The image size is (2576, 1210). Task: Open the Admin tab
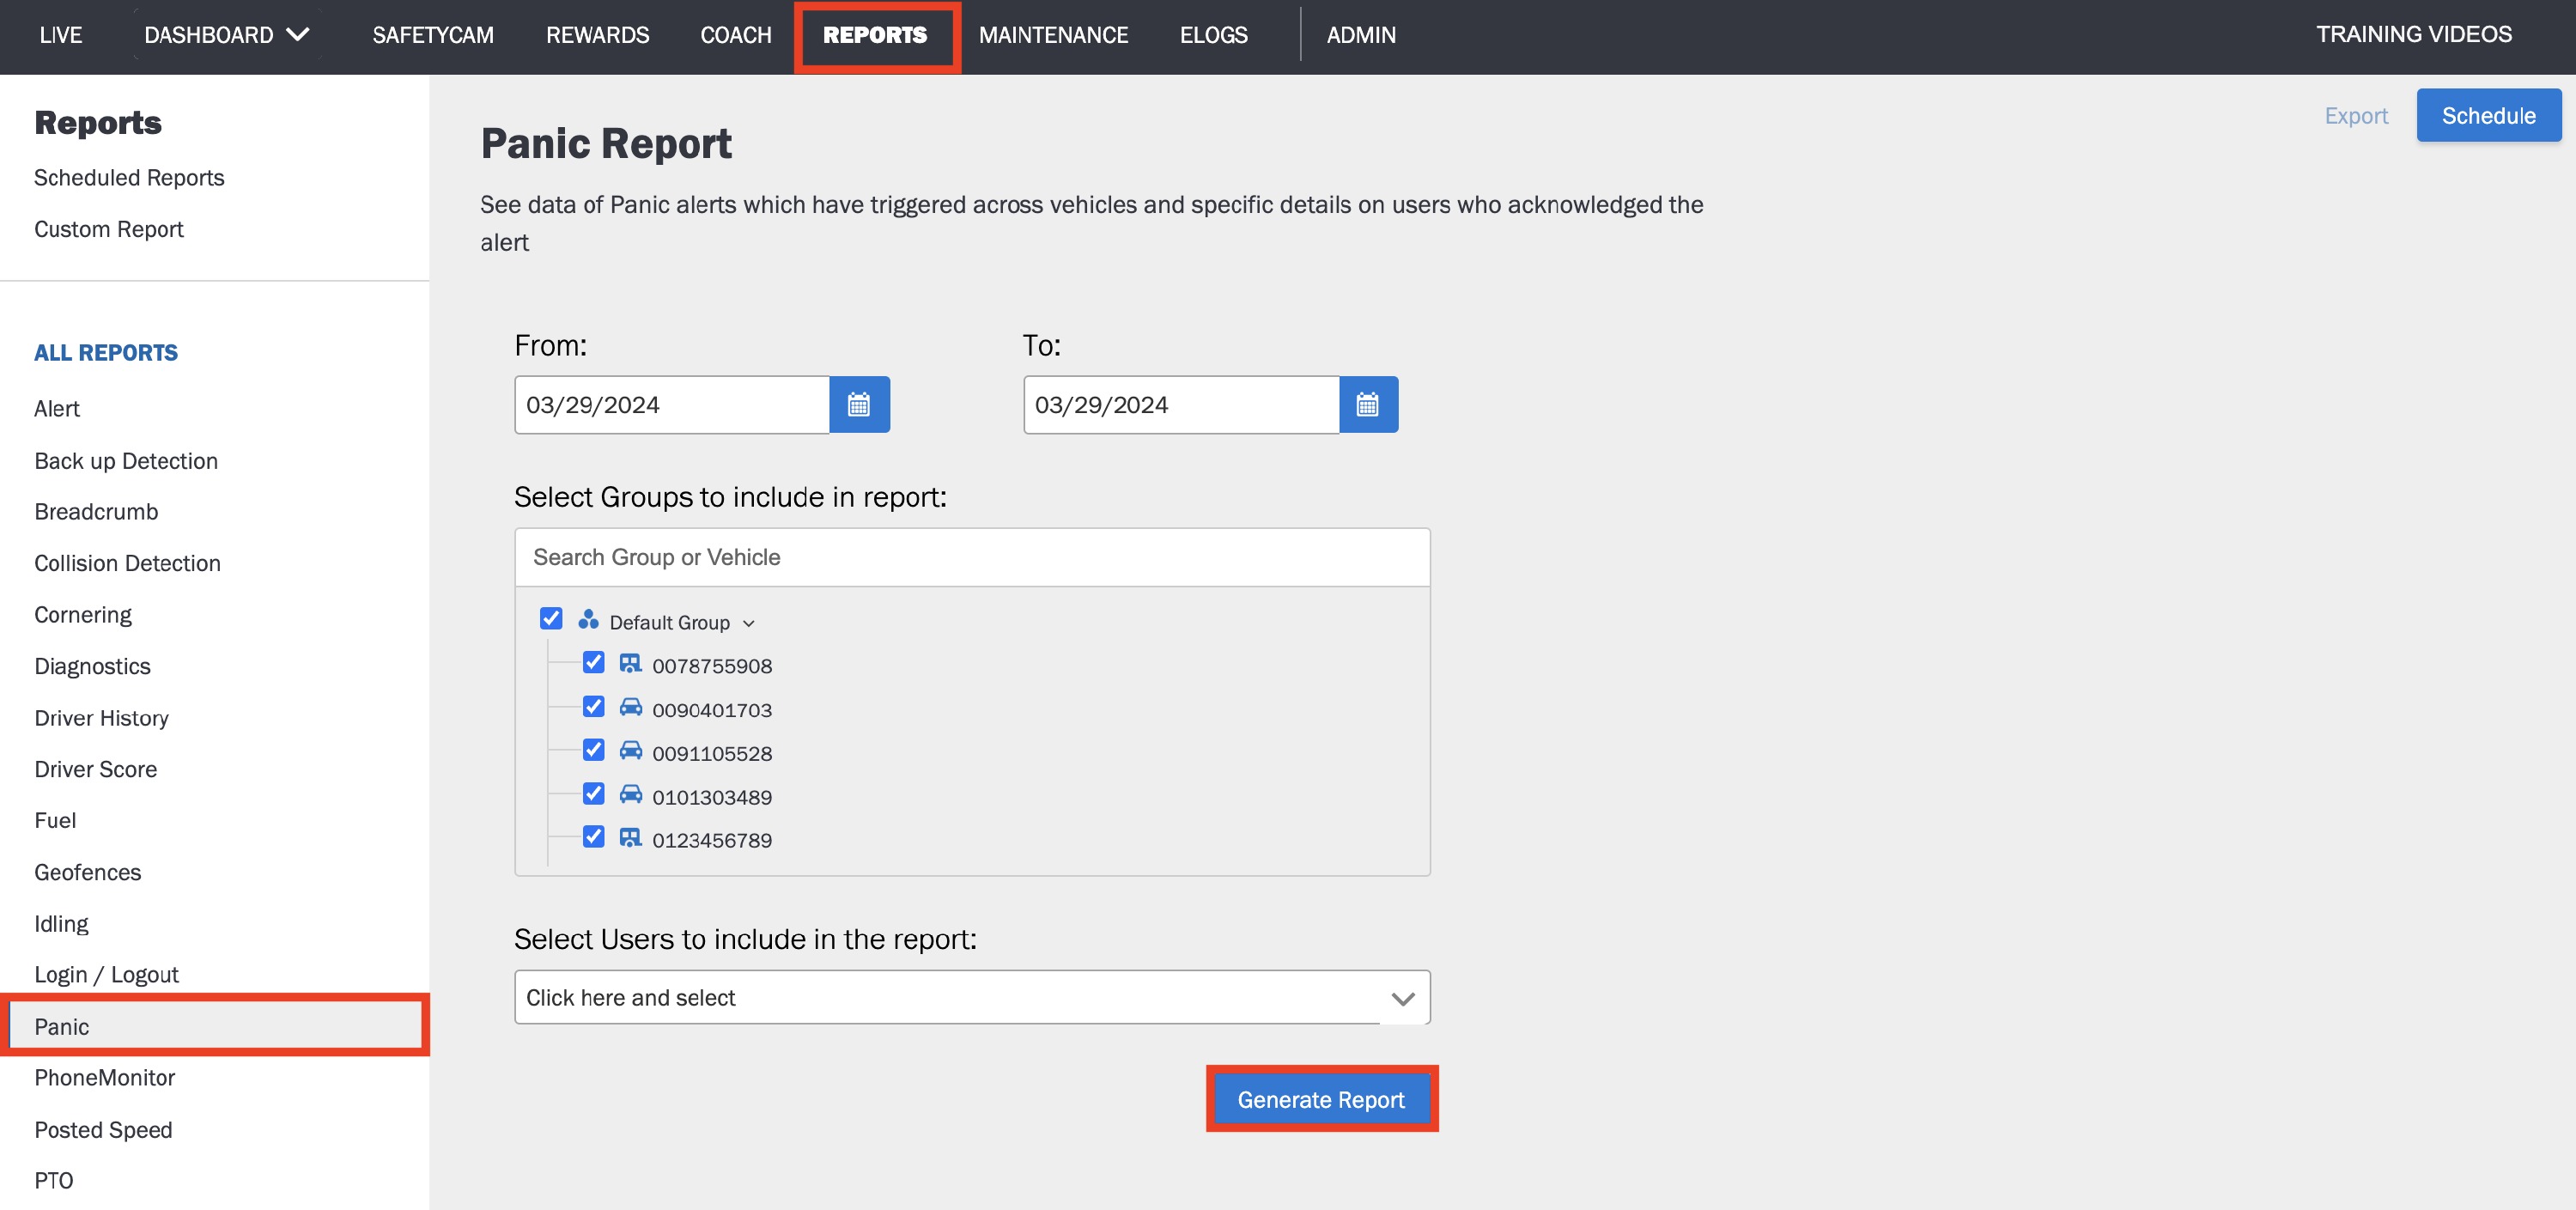(1361, 35)
